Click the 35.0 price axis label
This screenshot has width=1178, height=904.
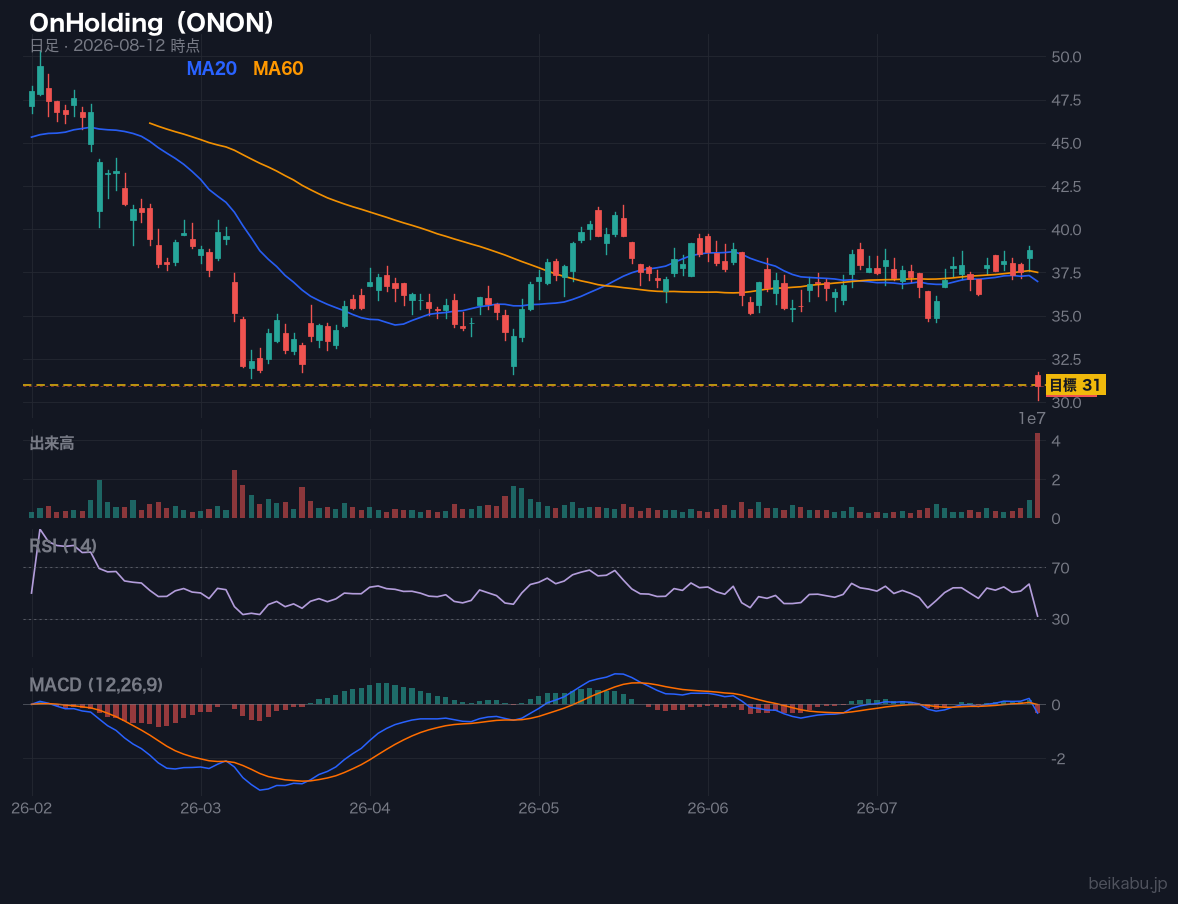1067,316
